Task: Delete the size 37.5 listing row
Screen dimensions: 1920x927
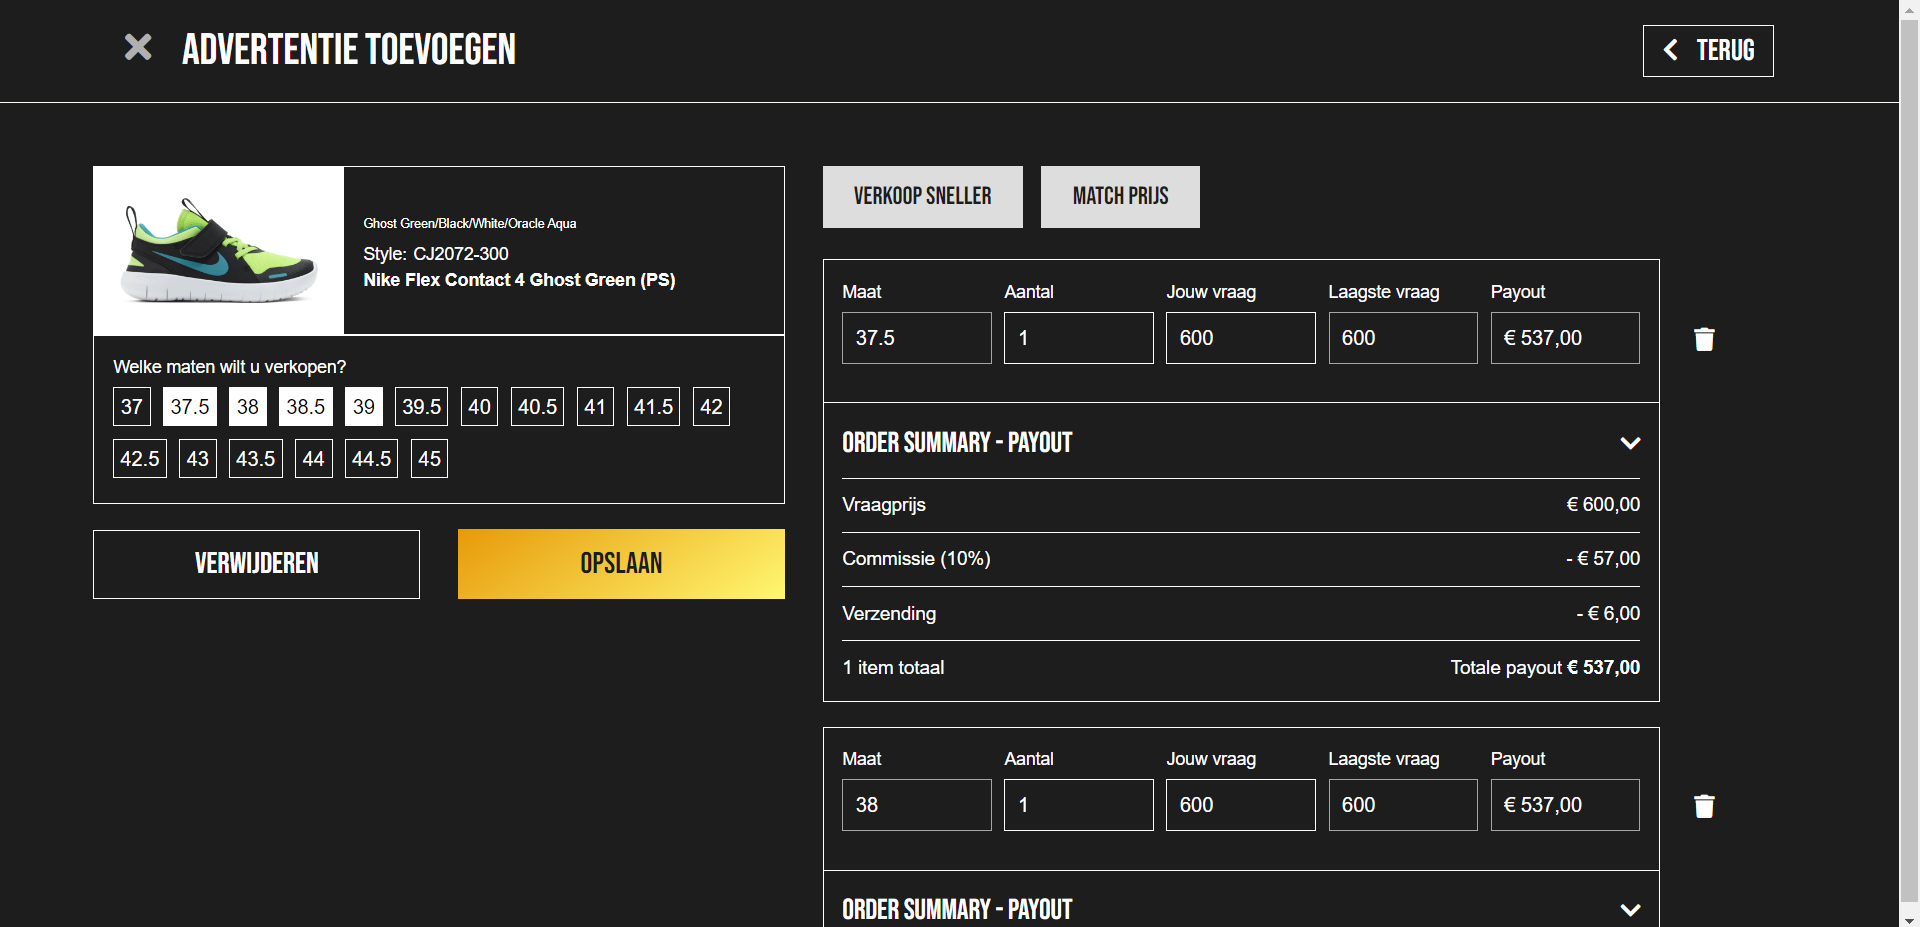Action: [1704, 339]
